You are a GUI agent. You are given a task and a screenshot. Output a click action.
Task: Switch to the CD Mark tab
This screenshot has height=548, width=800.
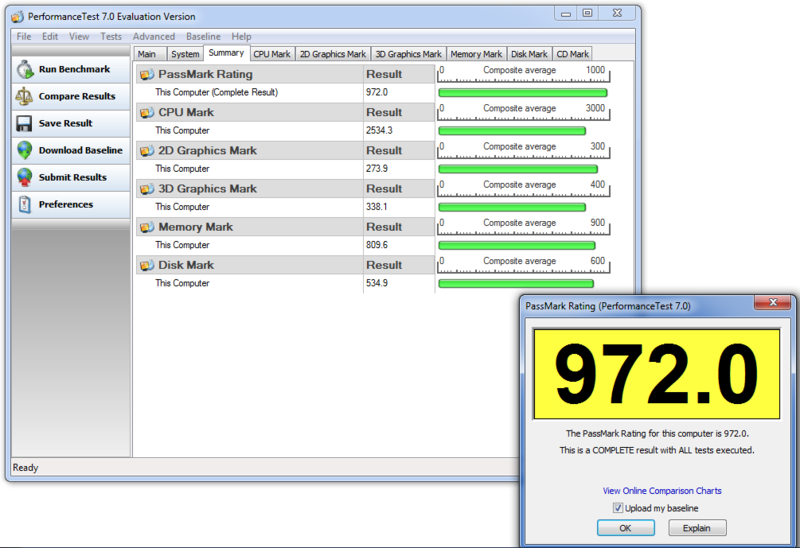tap(572, 54)
